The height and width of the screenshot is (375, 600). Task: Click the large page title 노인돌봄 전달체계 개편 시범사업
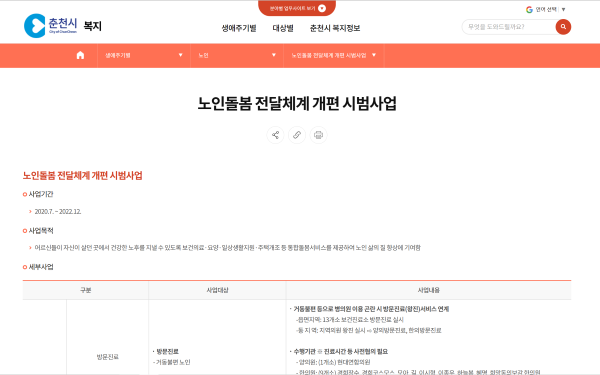click(297, 103)
